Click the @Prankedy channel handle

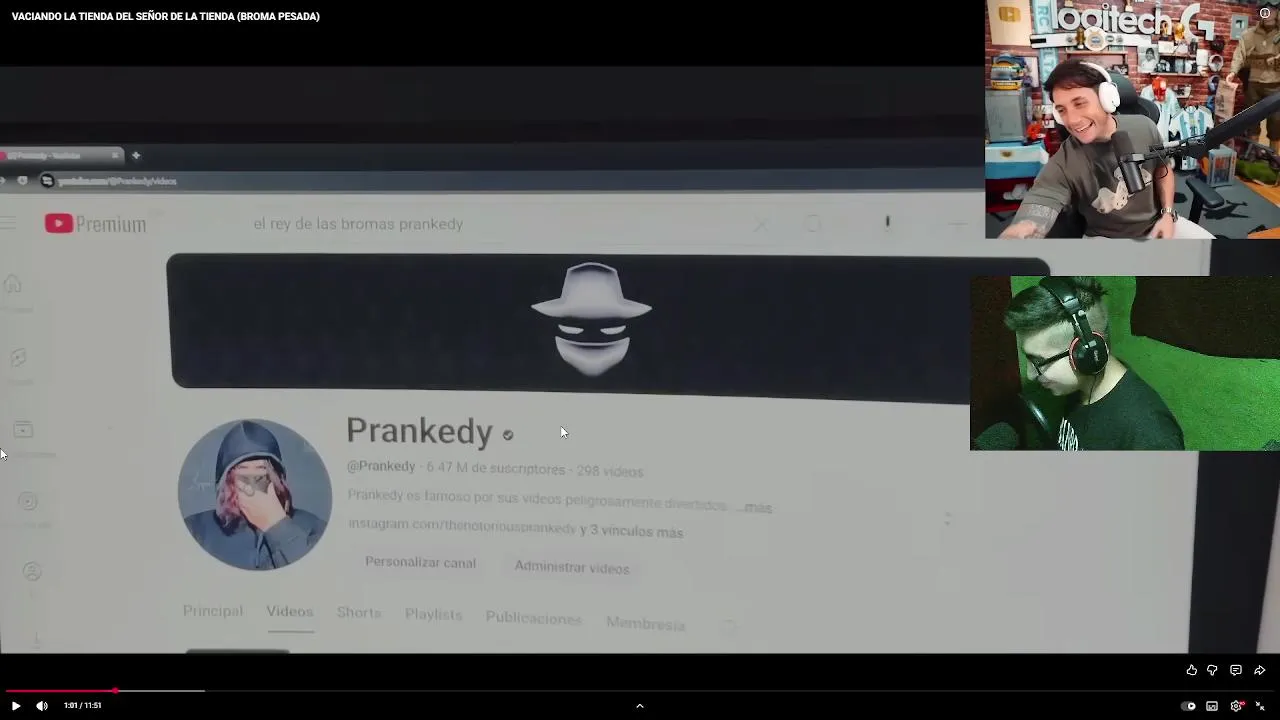pos(381,466)
